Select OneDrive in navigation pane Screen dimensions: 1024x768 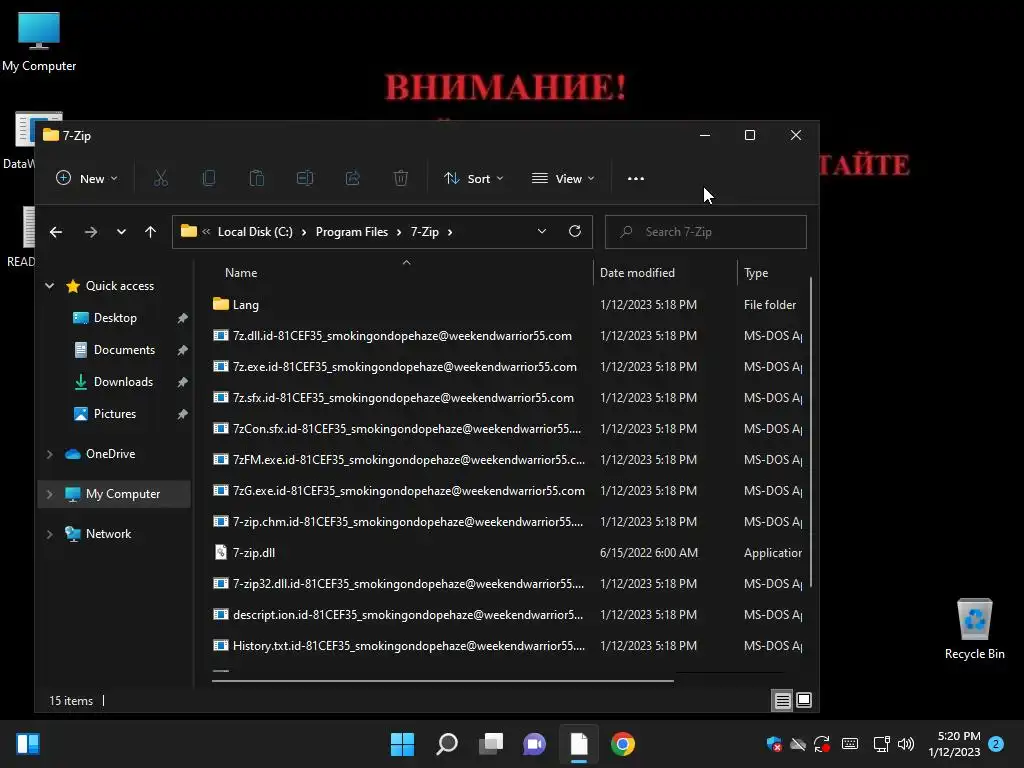coord(110,454)
